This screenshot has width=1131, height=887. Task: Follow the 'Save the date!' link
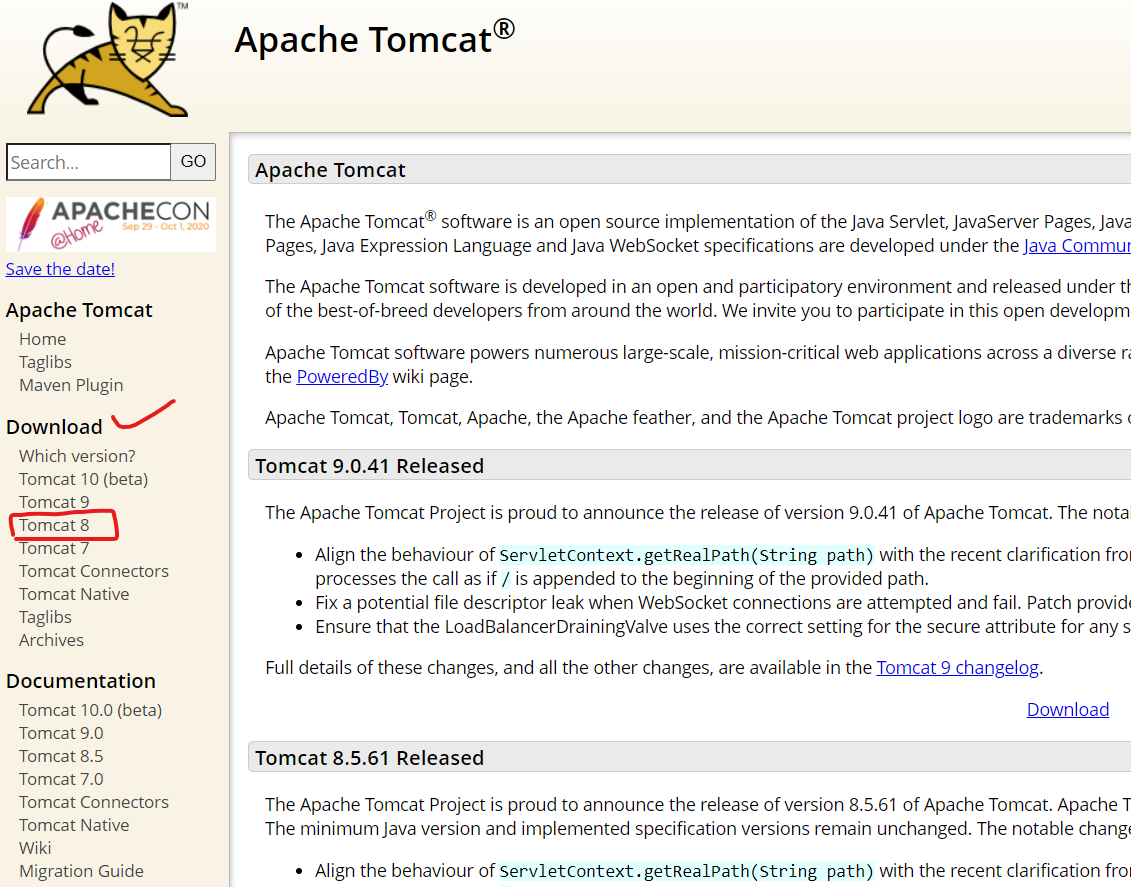(x=60, y=269)
